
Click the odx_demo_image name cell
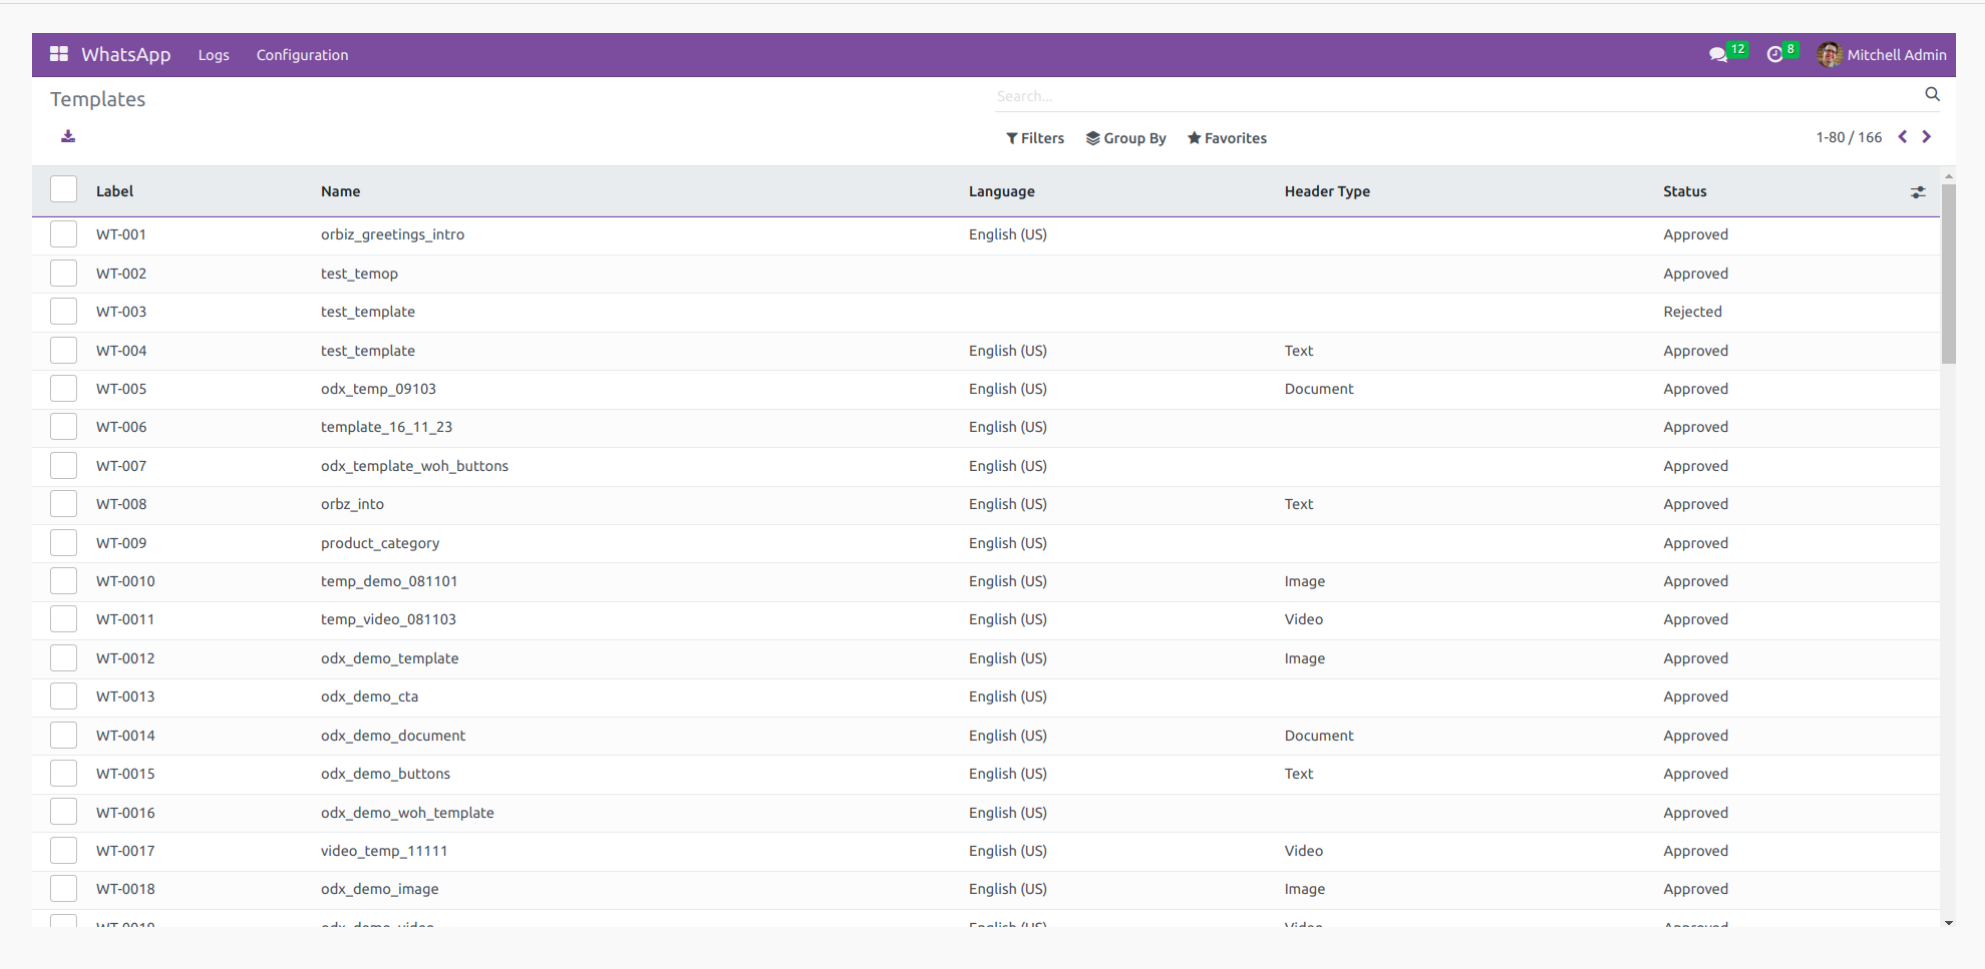pos(380,889)
